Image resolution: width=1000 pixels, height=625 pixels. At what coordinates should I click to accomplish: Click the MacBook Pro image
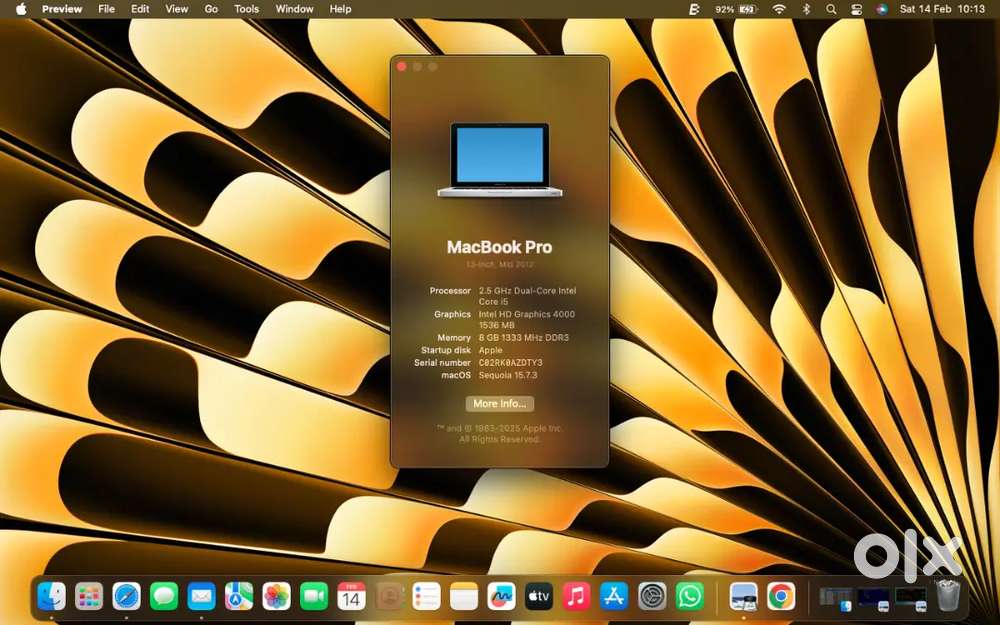click(x=499, y=160)
